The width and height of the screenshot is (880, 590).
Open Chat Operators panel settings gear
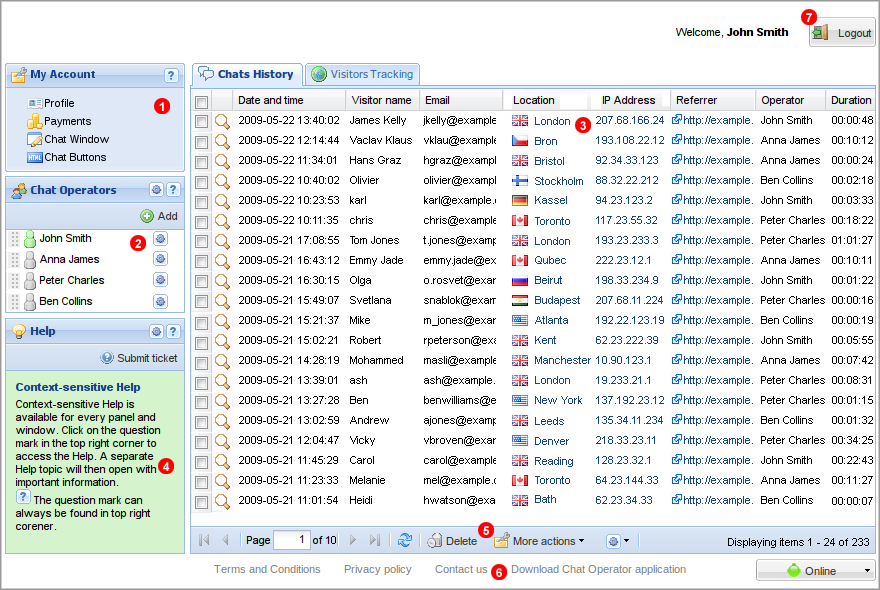157,190
